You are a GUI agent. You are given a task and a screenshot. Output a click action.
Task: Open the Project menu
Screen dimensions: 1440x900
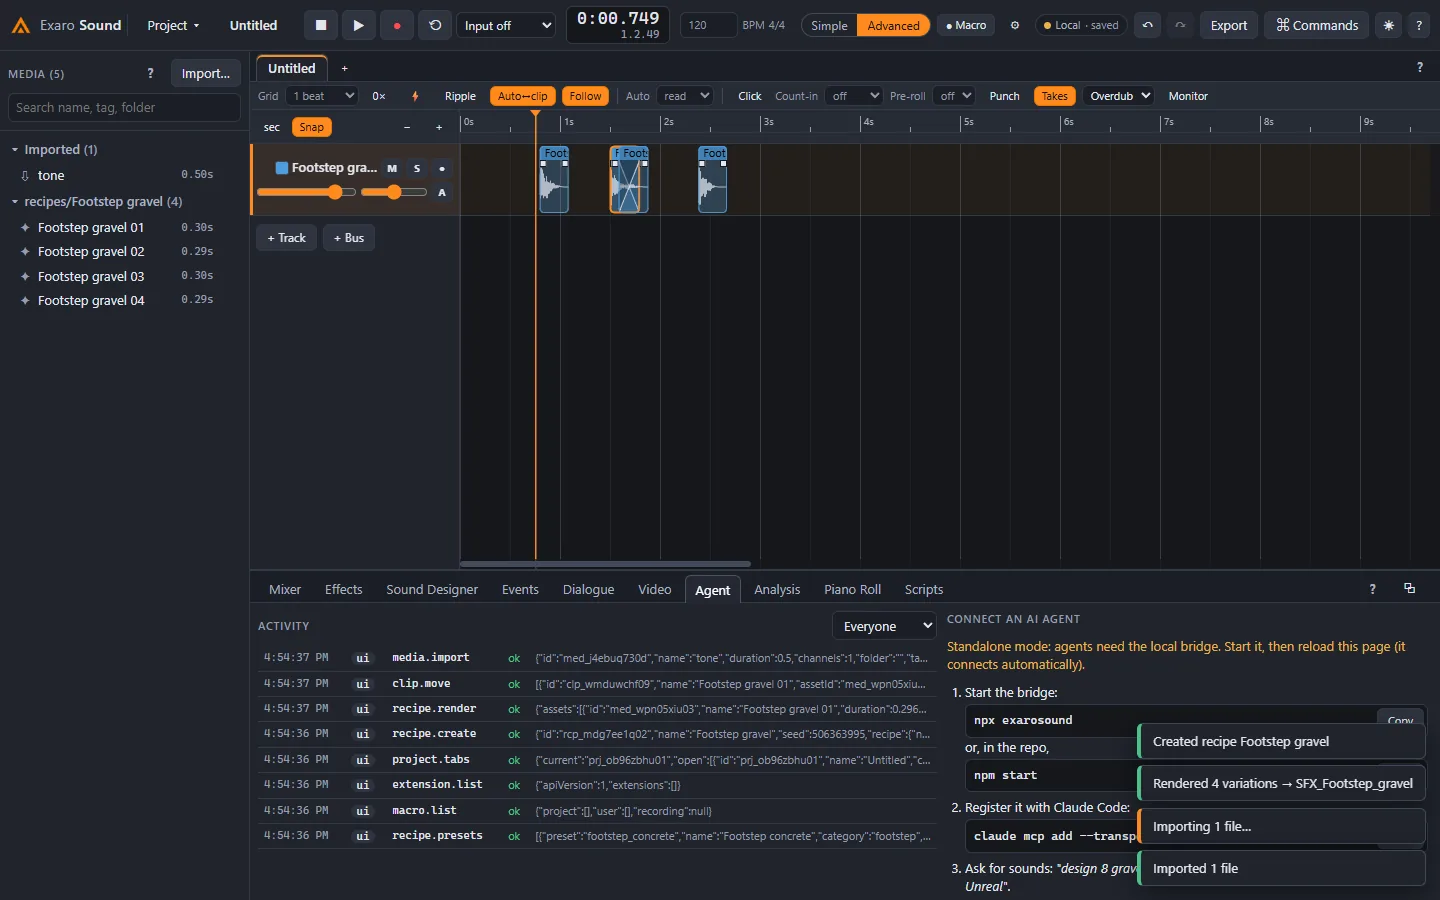[173, 25]
